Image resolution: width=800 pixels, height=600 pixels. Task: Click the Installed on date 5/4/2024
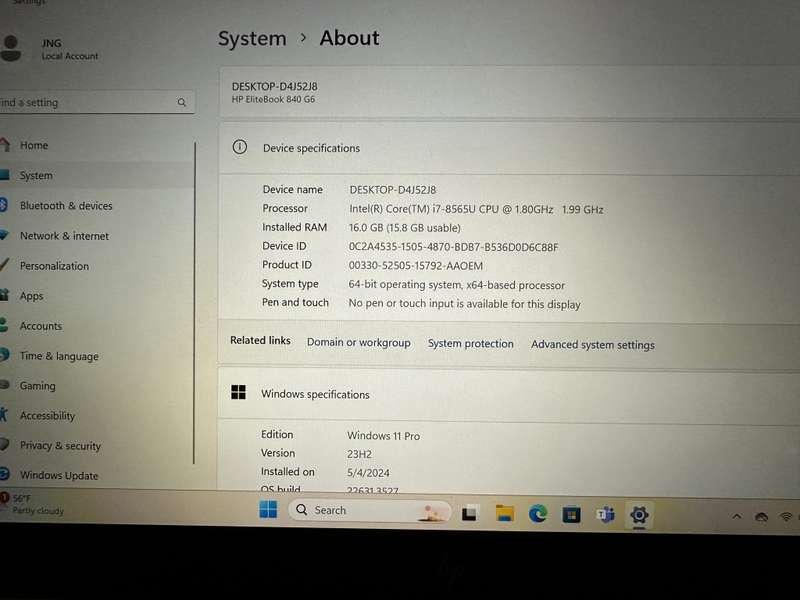[x=368, y=473]
